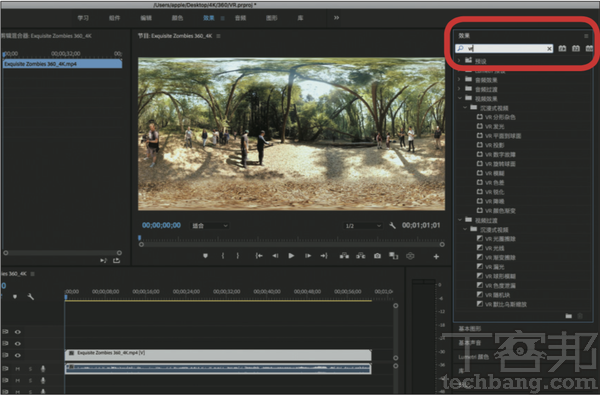Open the 效果 panel menu icon

(x=586, y=36)
